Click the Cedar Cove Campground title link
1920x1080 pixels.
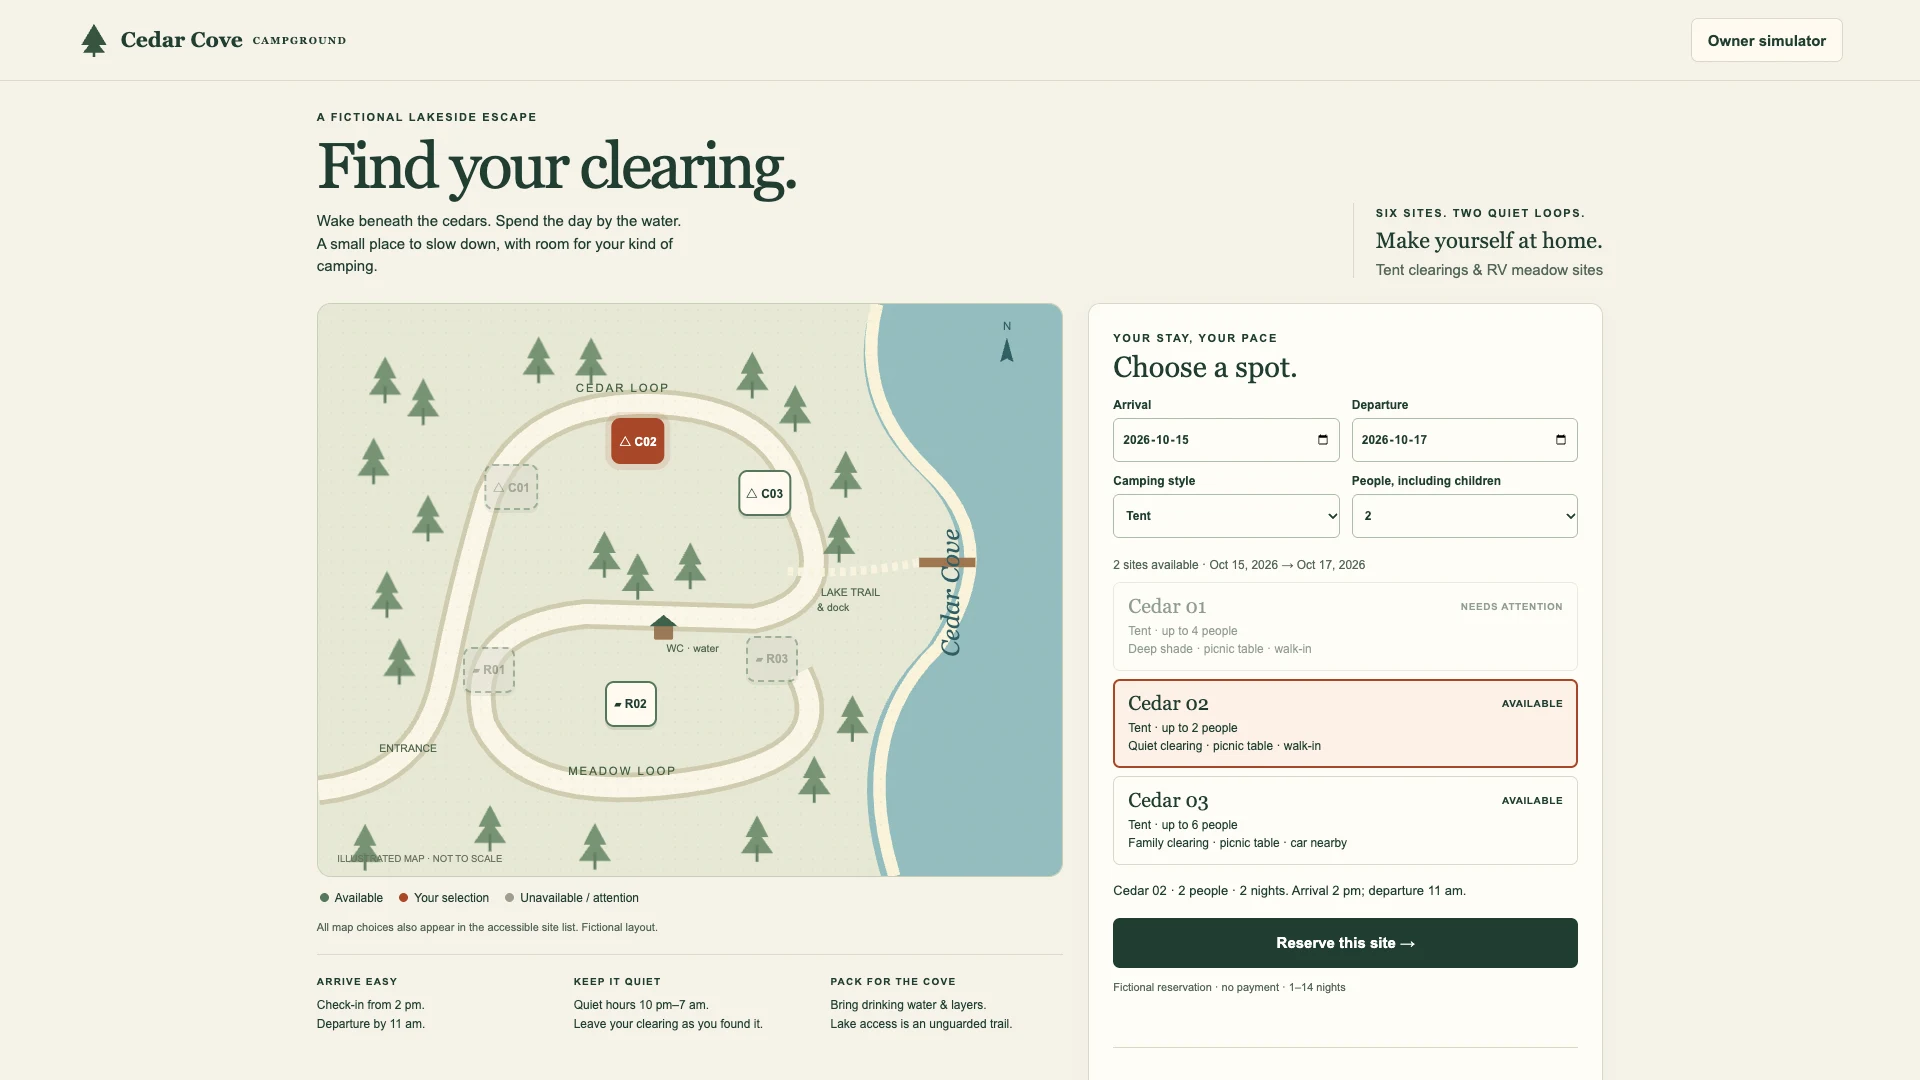[x=233, y=40]
